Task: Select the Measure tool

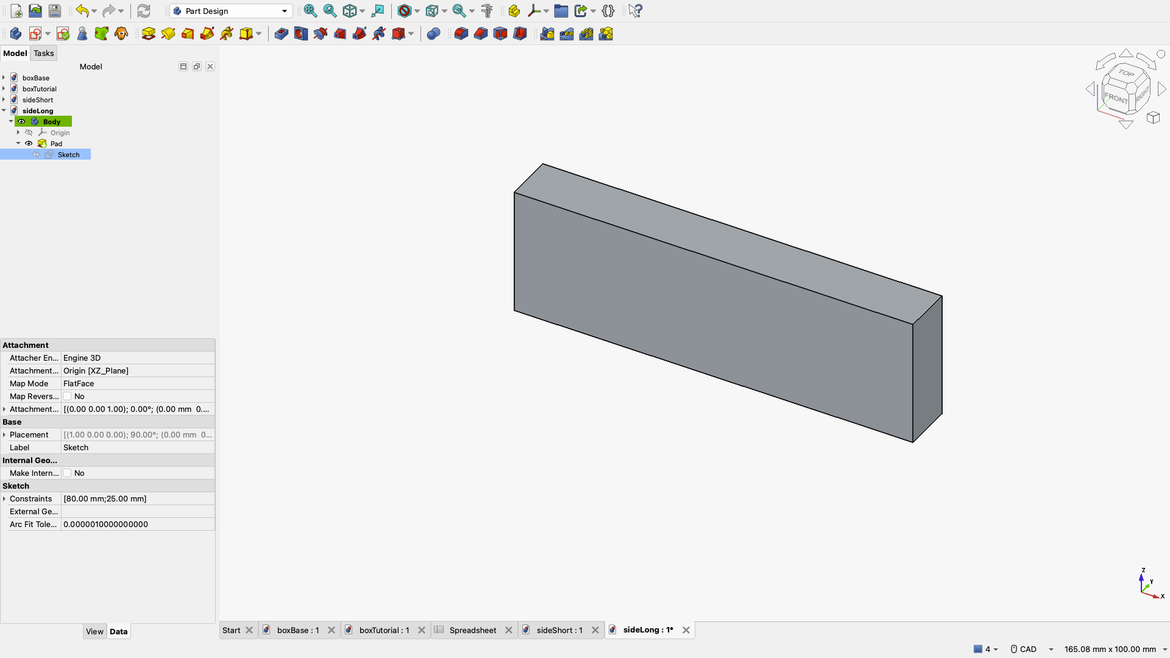Action: pyautogui.click(x=487, y=10)
